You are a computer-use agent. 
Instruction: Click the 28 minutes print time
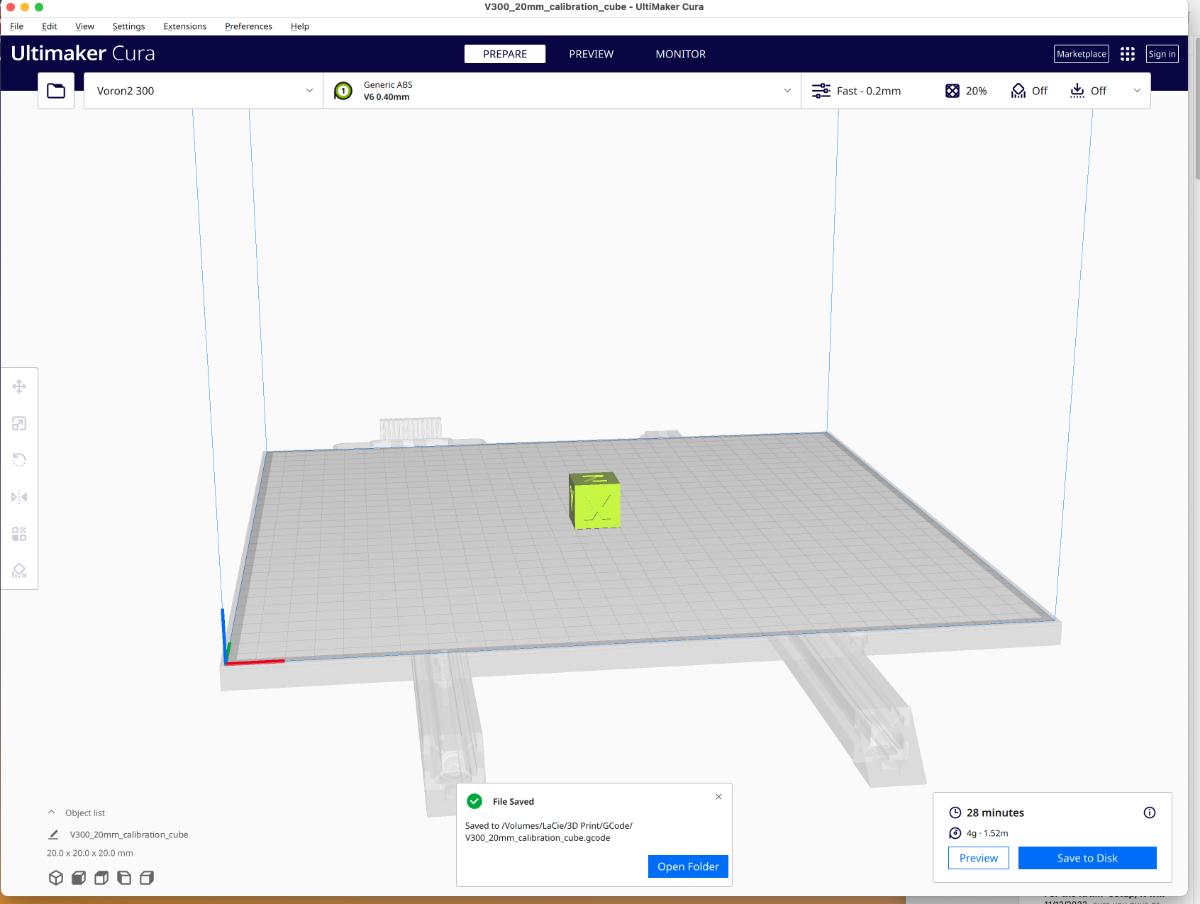[x=995, y=813]
